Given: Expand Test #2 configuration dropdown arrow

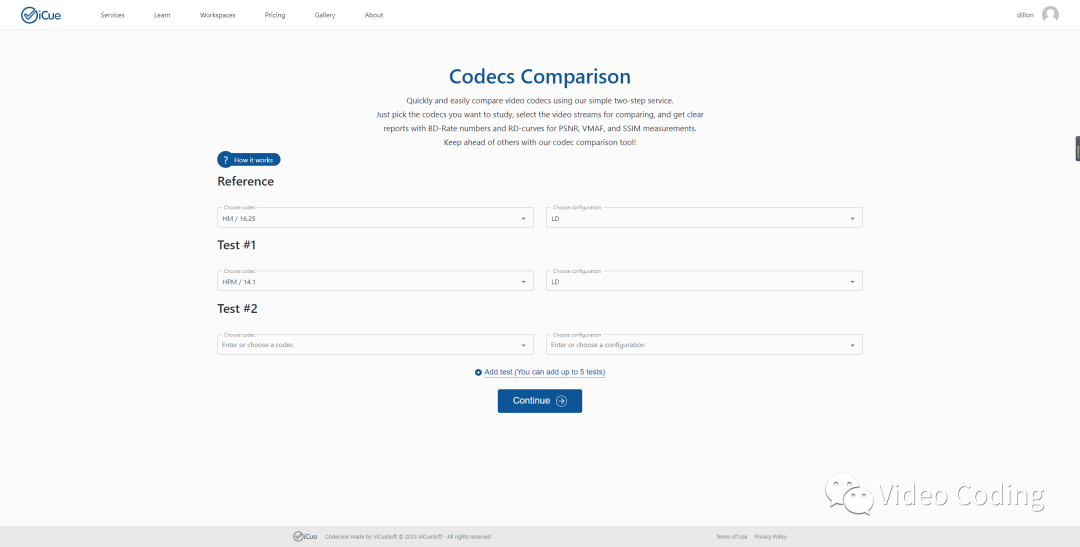Looking at the screenshot, I should (852, 345).
